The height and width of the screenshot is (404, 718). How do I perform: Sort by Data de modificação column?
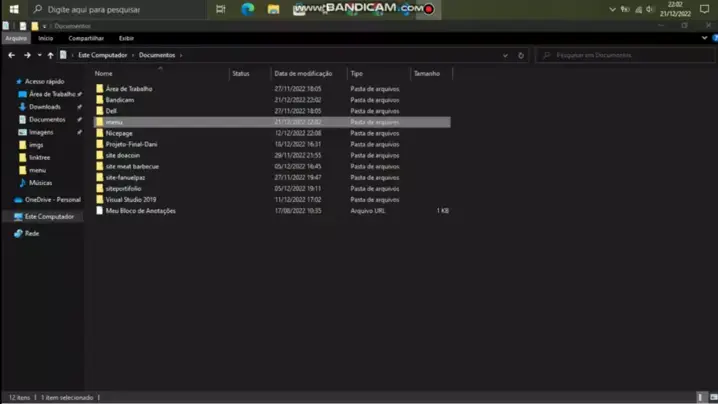pyautogui.click(x=303, y=73)
